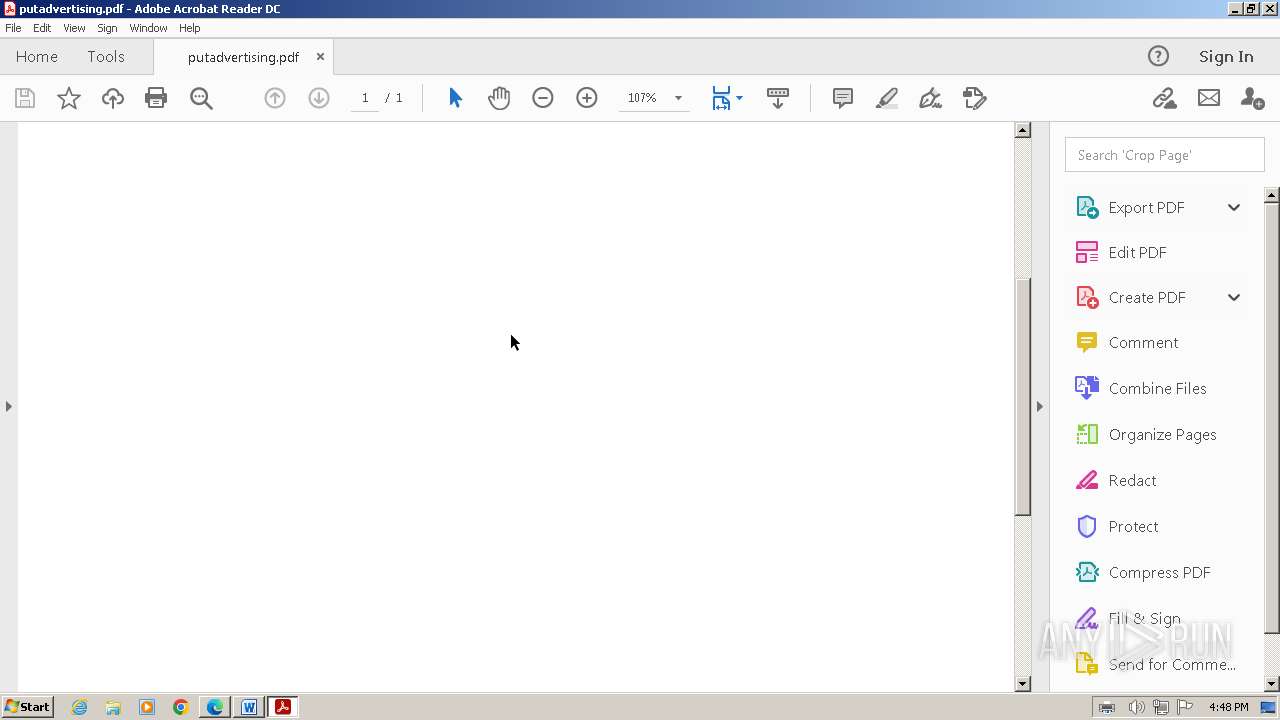Open the fit page options icon
Viewport: 1280px width, 720px height.
(722, 98)
